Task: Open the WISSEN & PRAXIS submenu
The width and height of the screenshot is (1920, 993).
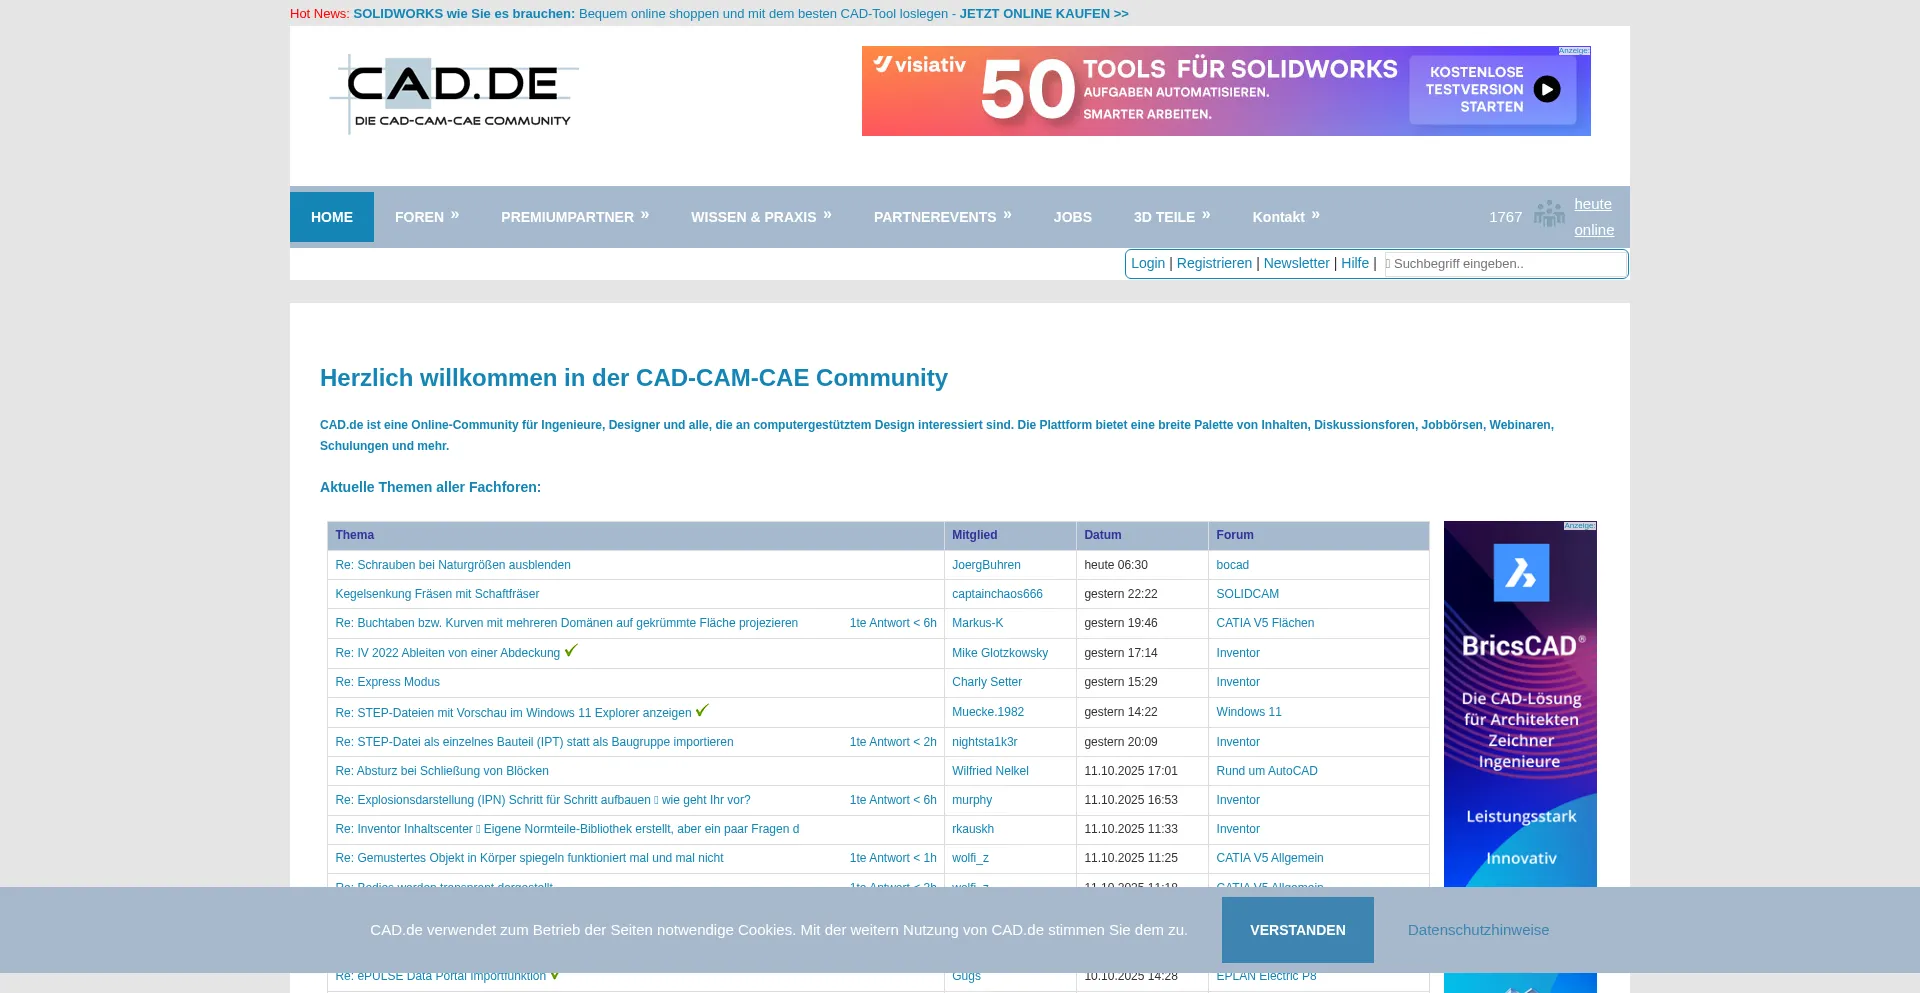Action: click(761, 217)
